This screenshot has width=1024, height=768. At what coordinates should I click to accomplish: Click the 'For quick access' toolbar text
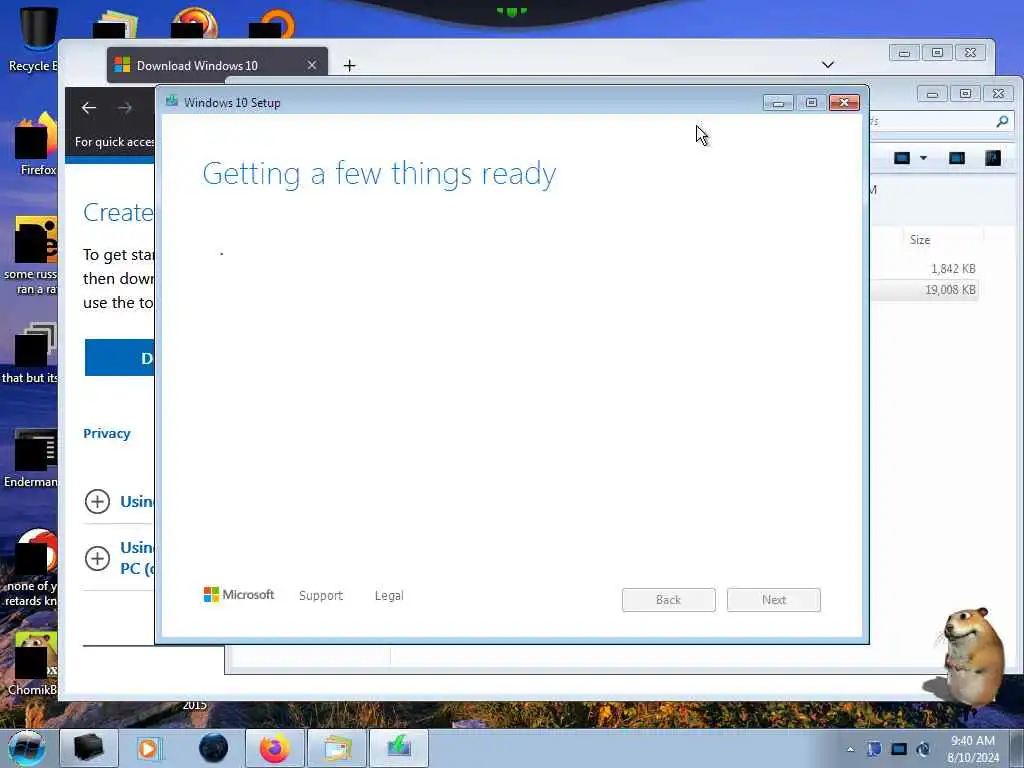point(114,142)
